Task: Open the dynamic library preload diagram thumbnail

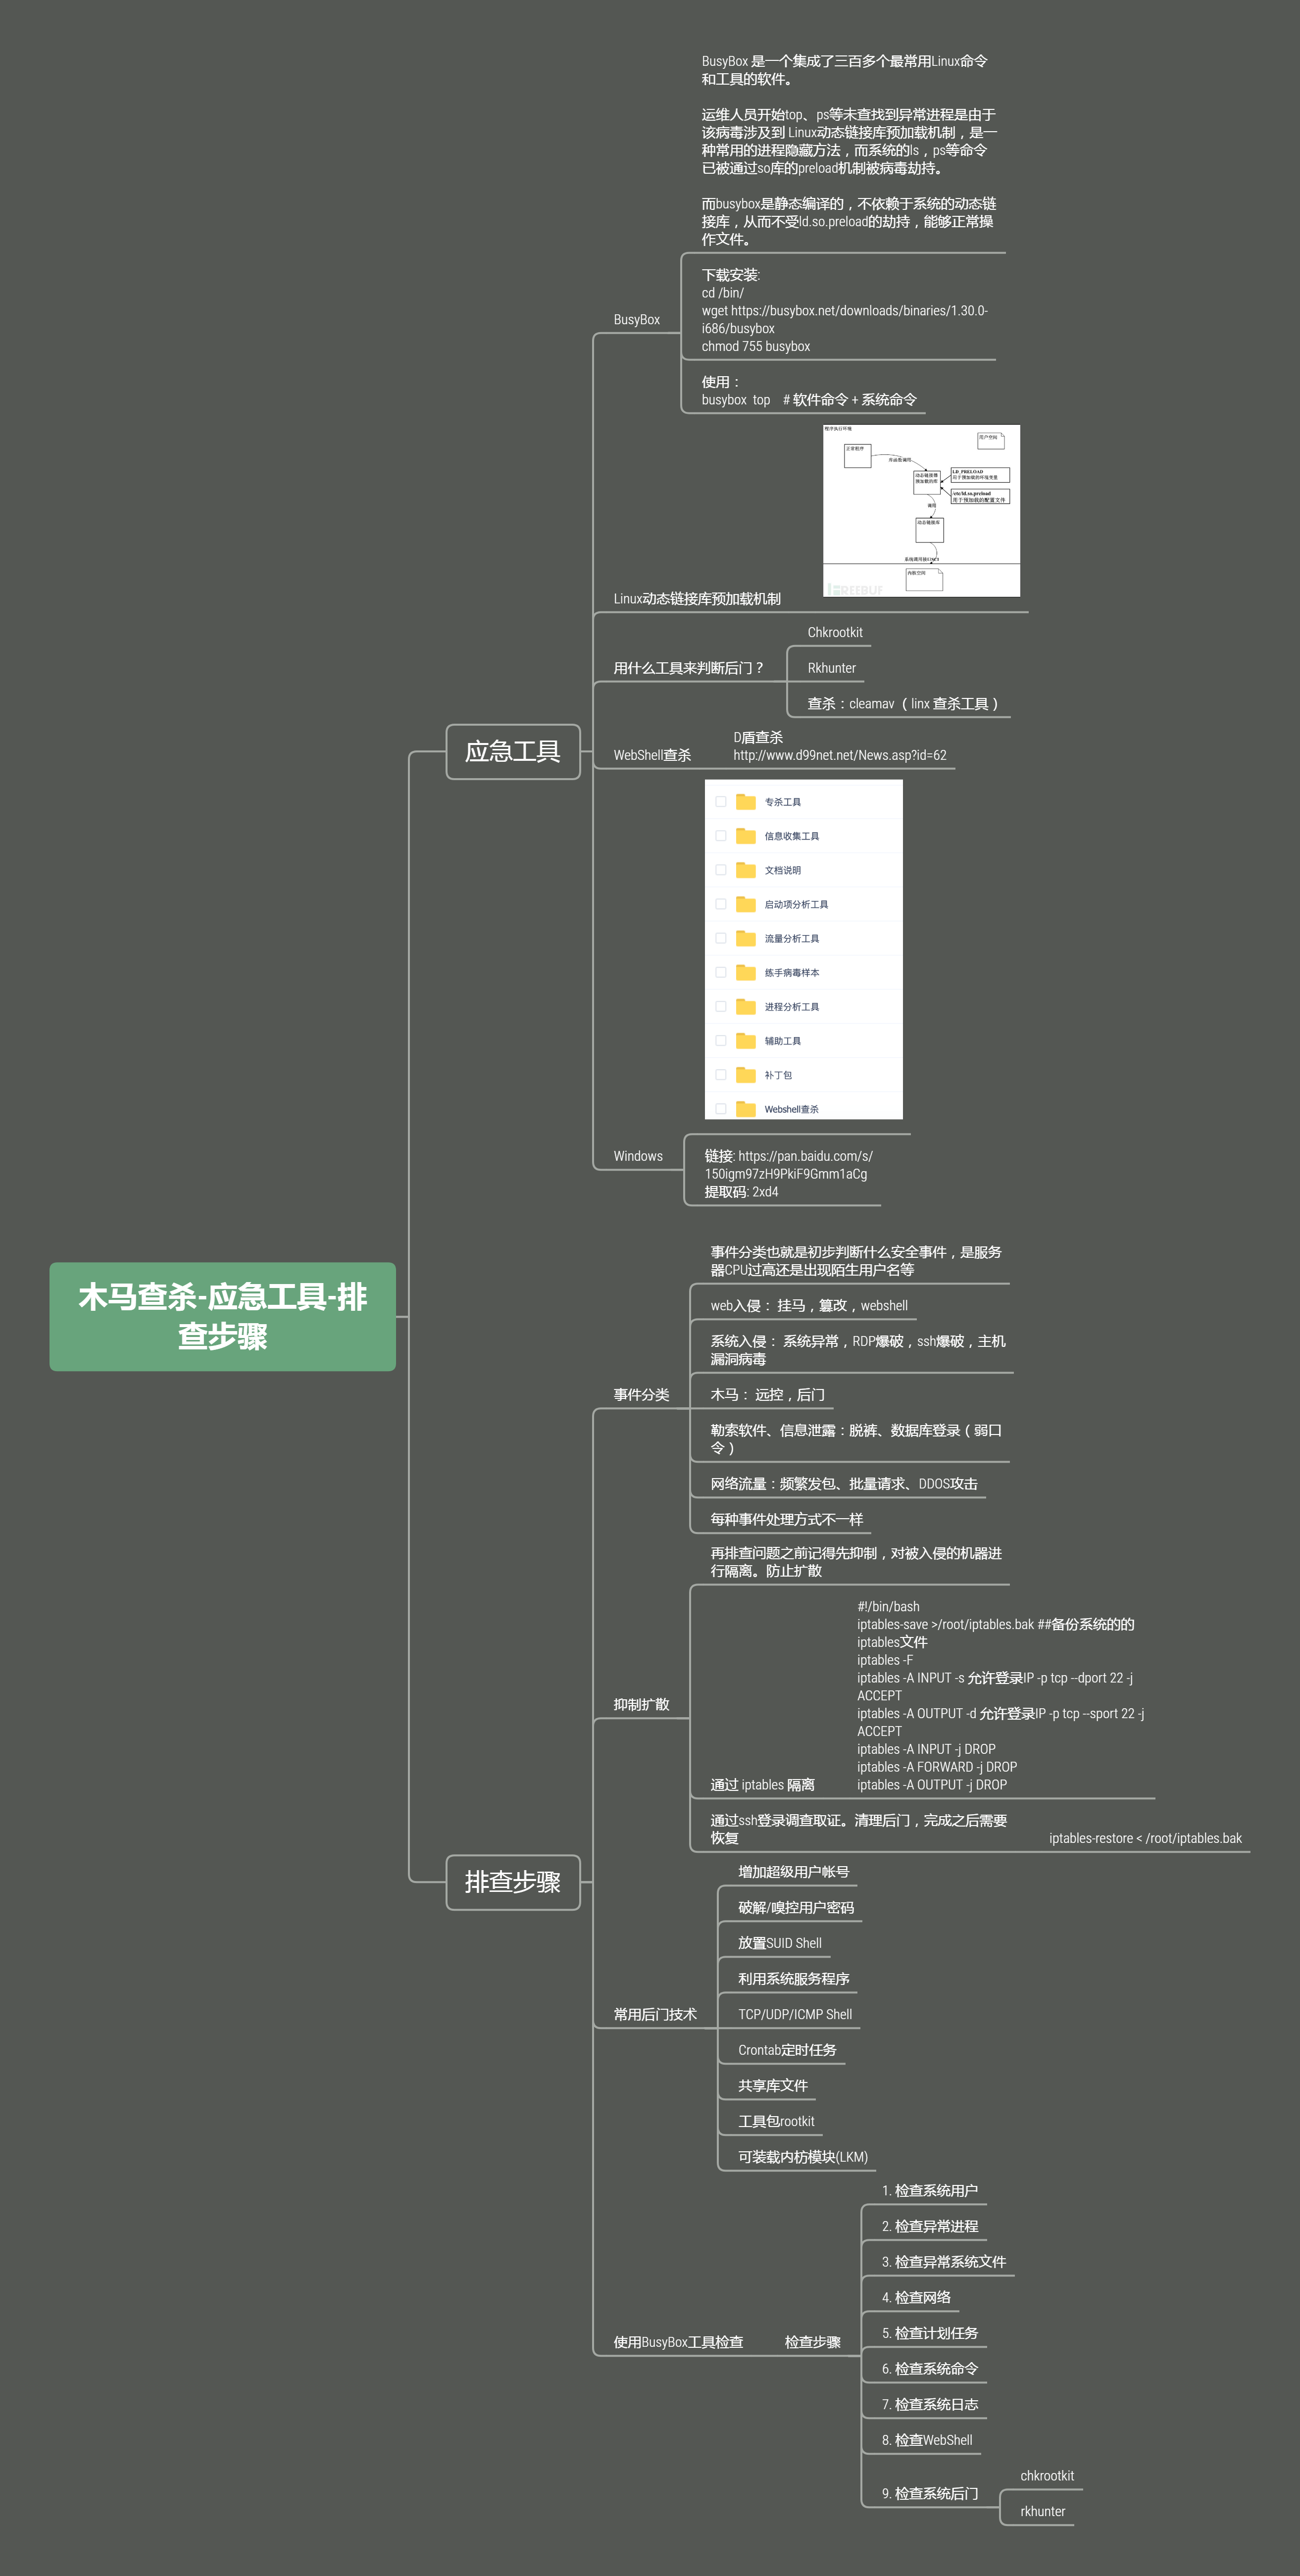Action: pyautogui.click(x=921, y=511)
